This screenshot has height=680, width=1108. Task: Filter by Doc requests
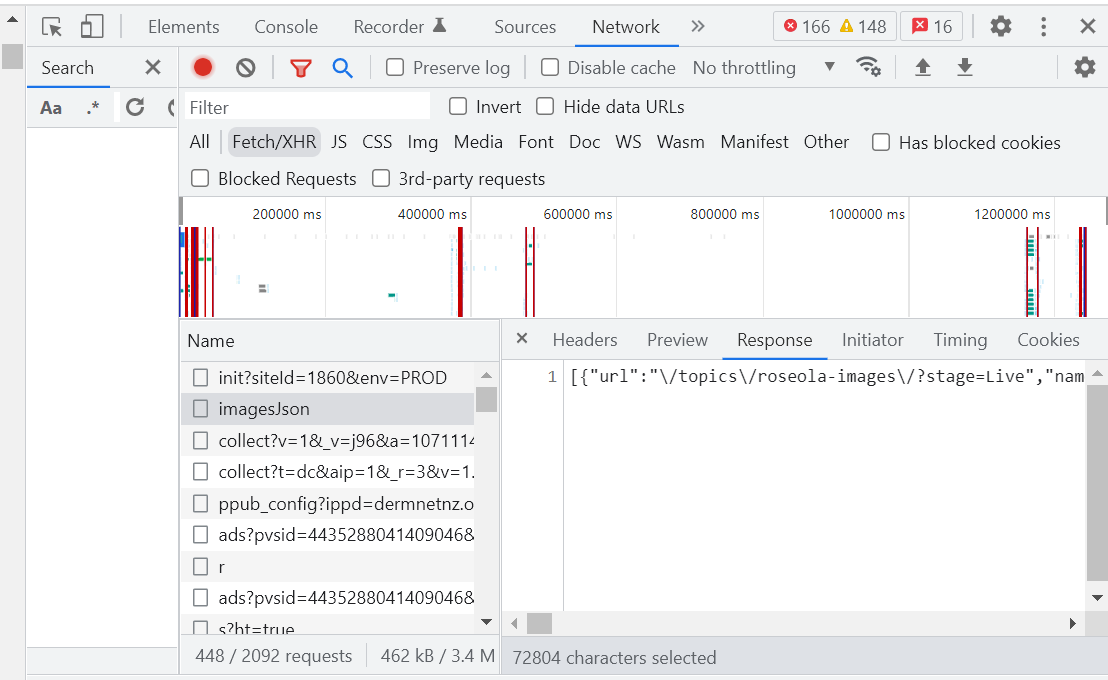[x=584, y=142]
